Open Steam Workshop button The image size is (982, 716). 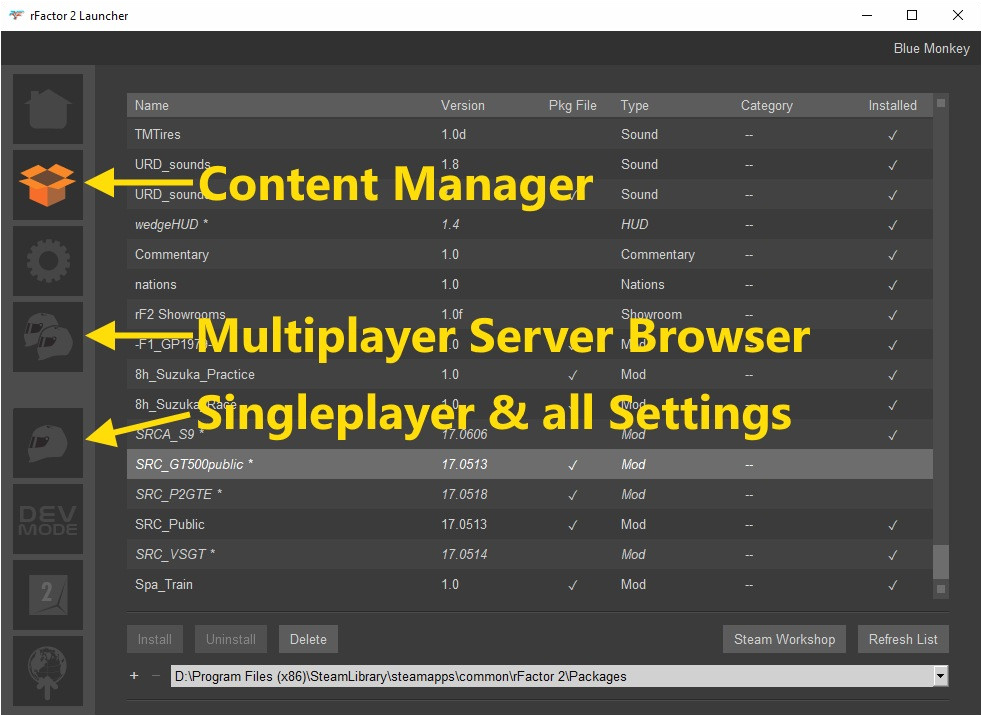tap(784, 639)
